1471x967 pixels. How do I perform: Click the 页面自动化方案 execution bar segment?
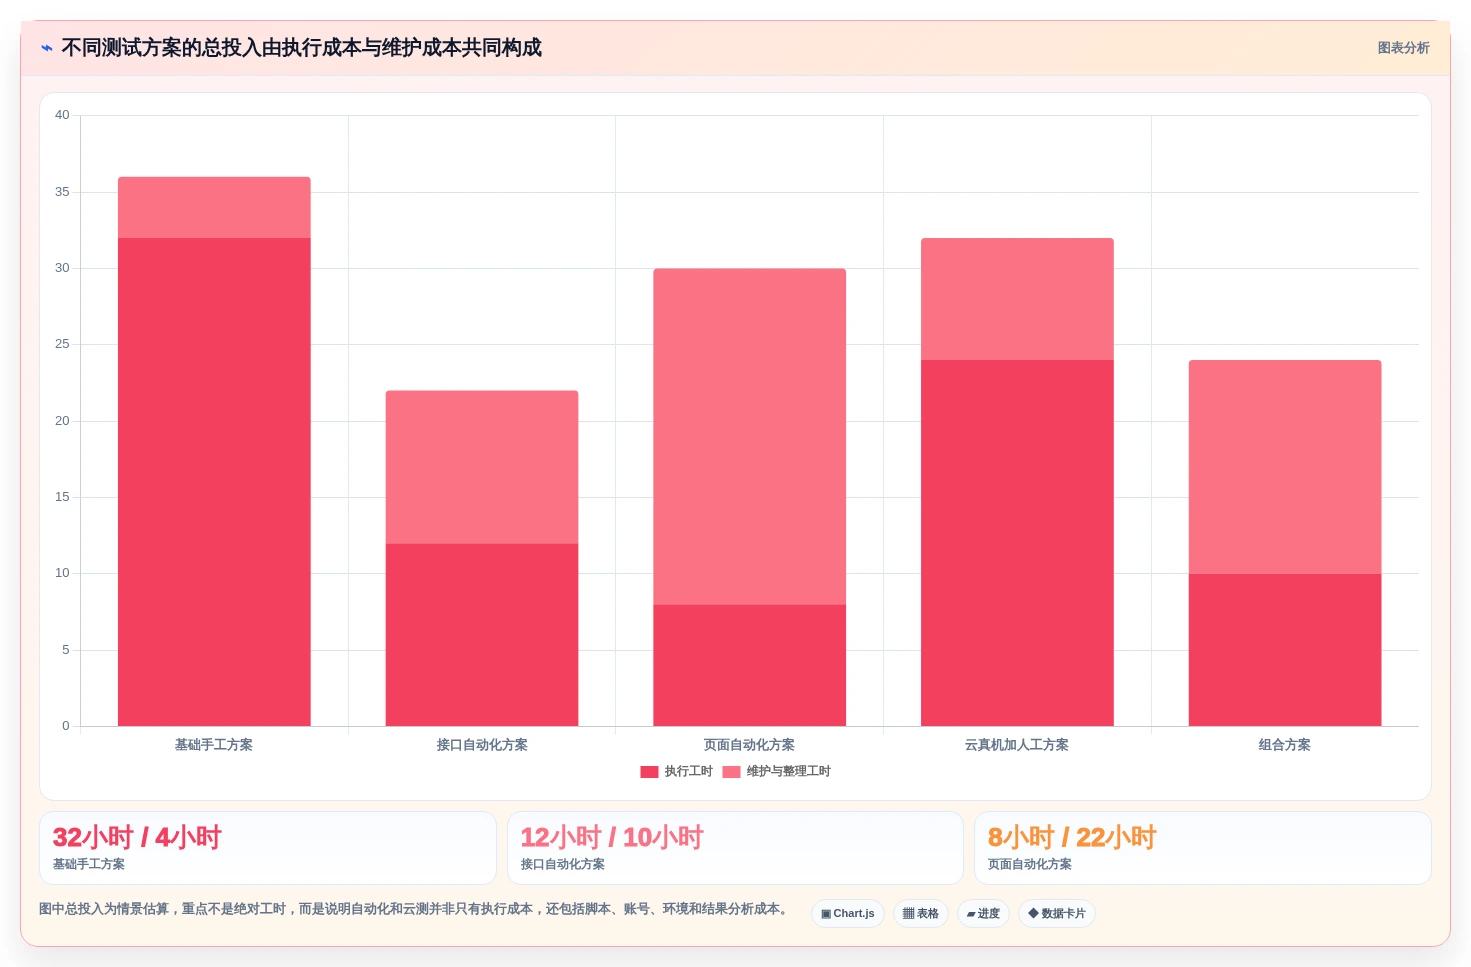click(750, 665)
